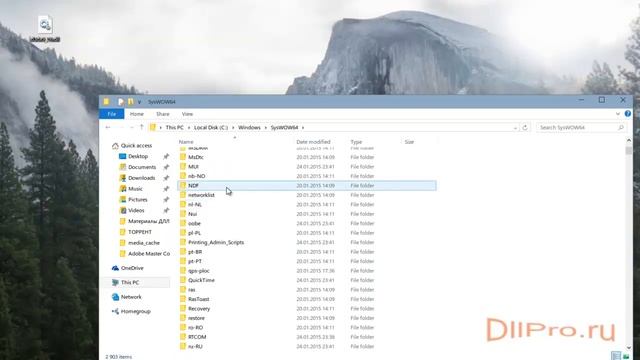Open the address bar history dropdown

point(515,128)
